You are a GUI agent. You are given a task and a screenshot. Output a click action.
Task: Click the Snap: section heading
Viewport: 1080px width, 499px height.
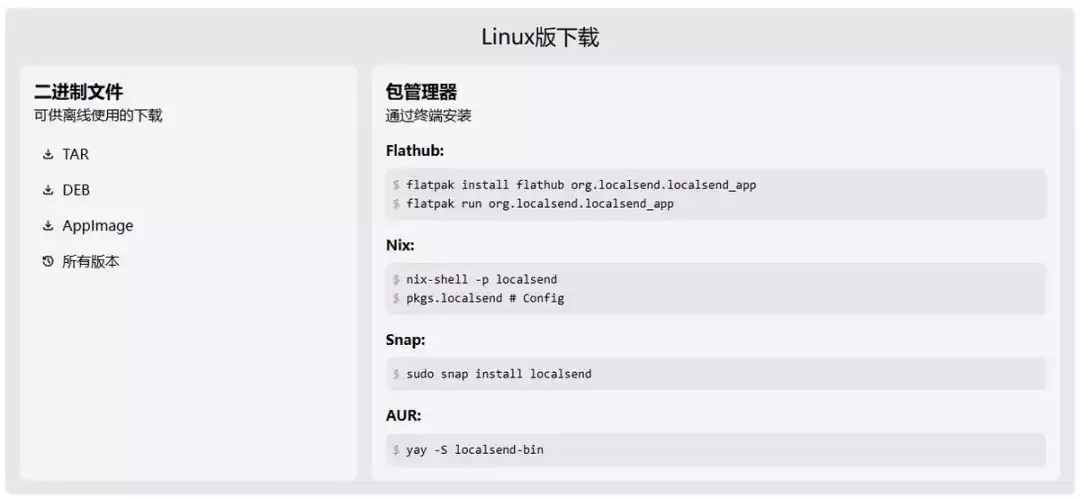click(x=405, y=340)
